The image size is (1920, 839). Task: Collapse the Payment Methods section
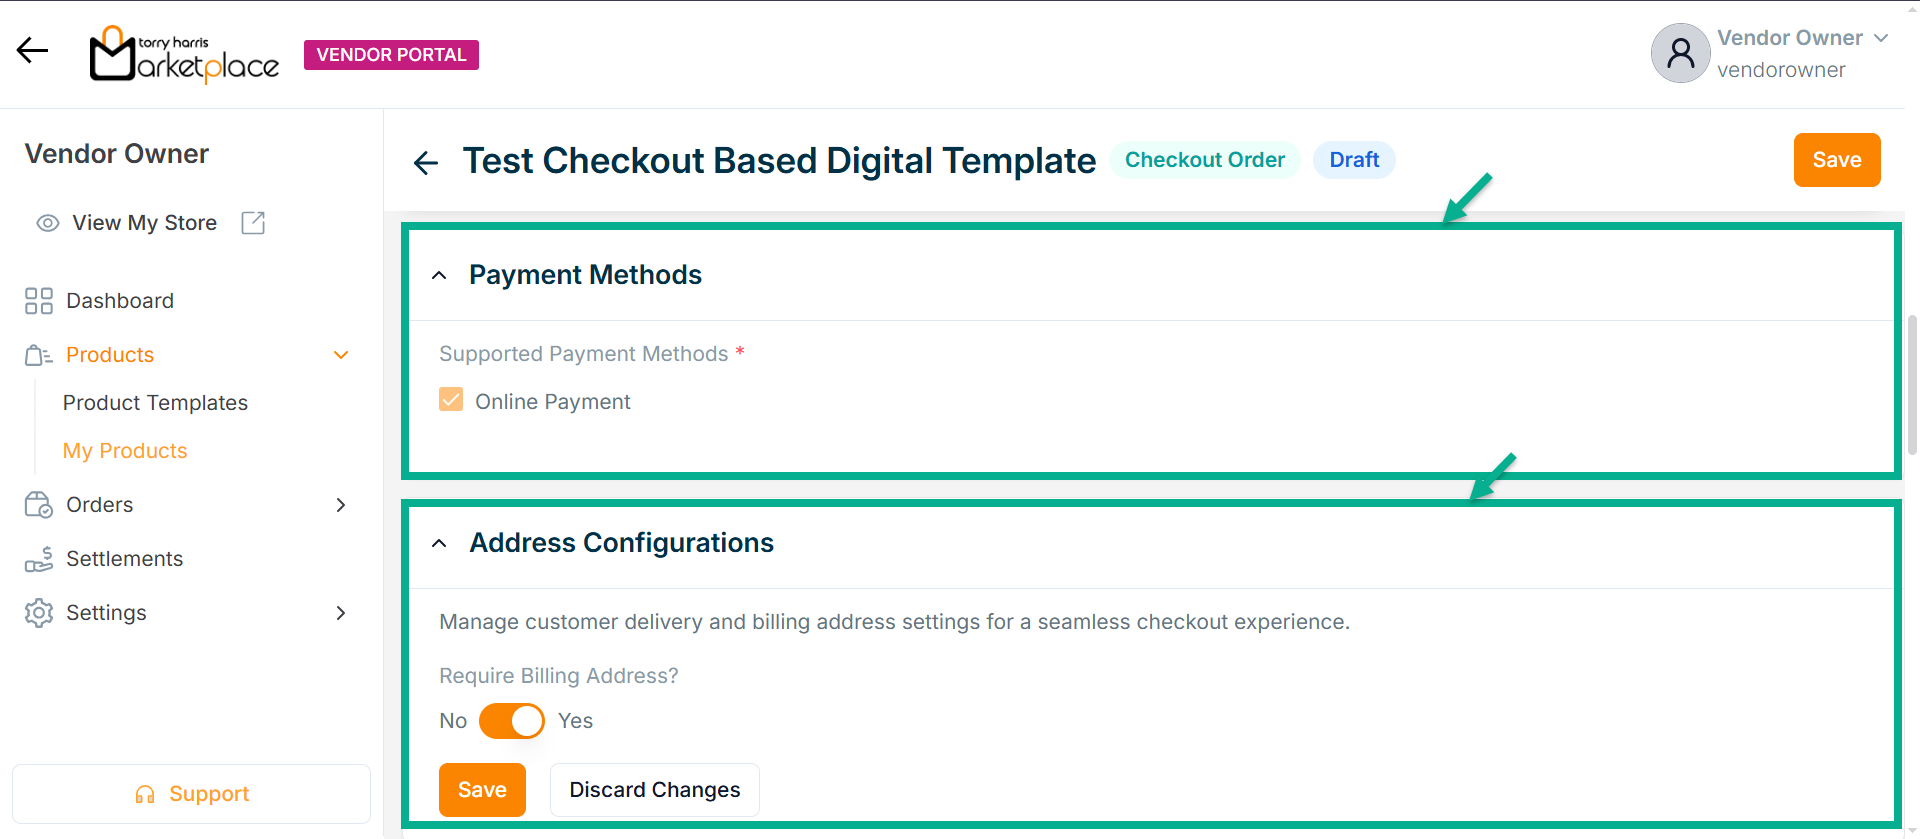(x=439, y=275)
